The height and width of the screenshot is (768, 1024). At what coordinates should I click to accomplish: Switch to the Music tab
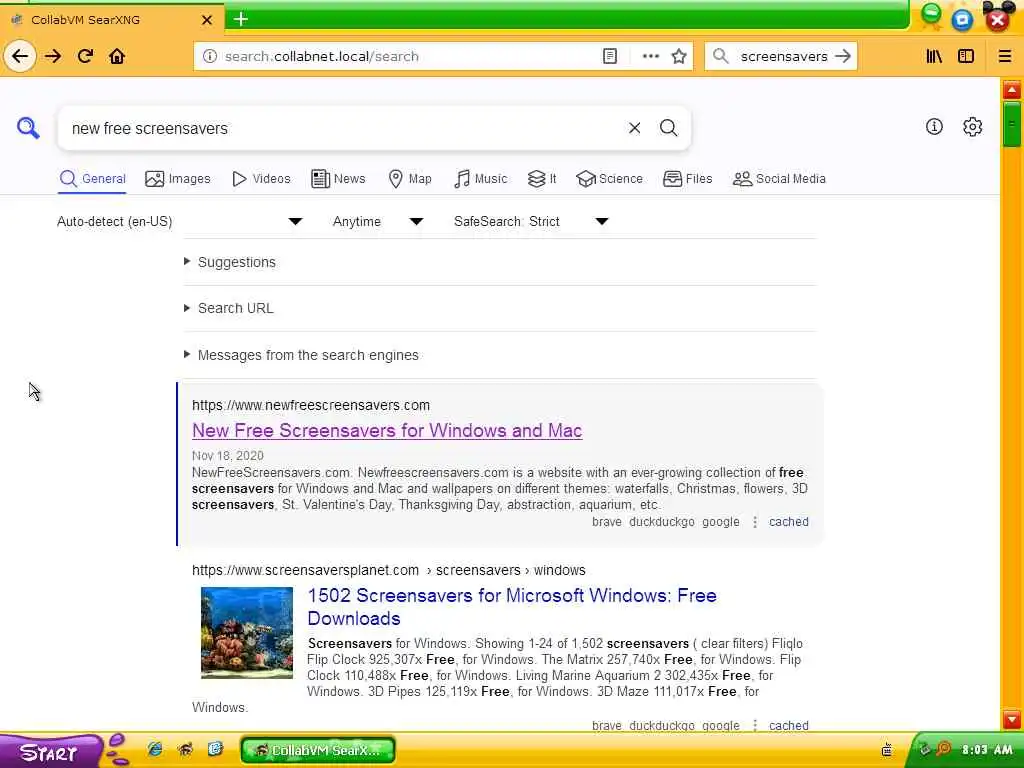[481, 179]
